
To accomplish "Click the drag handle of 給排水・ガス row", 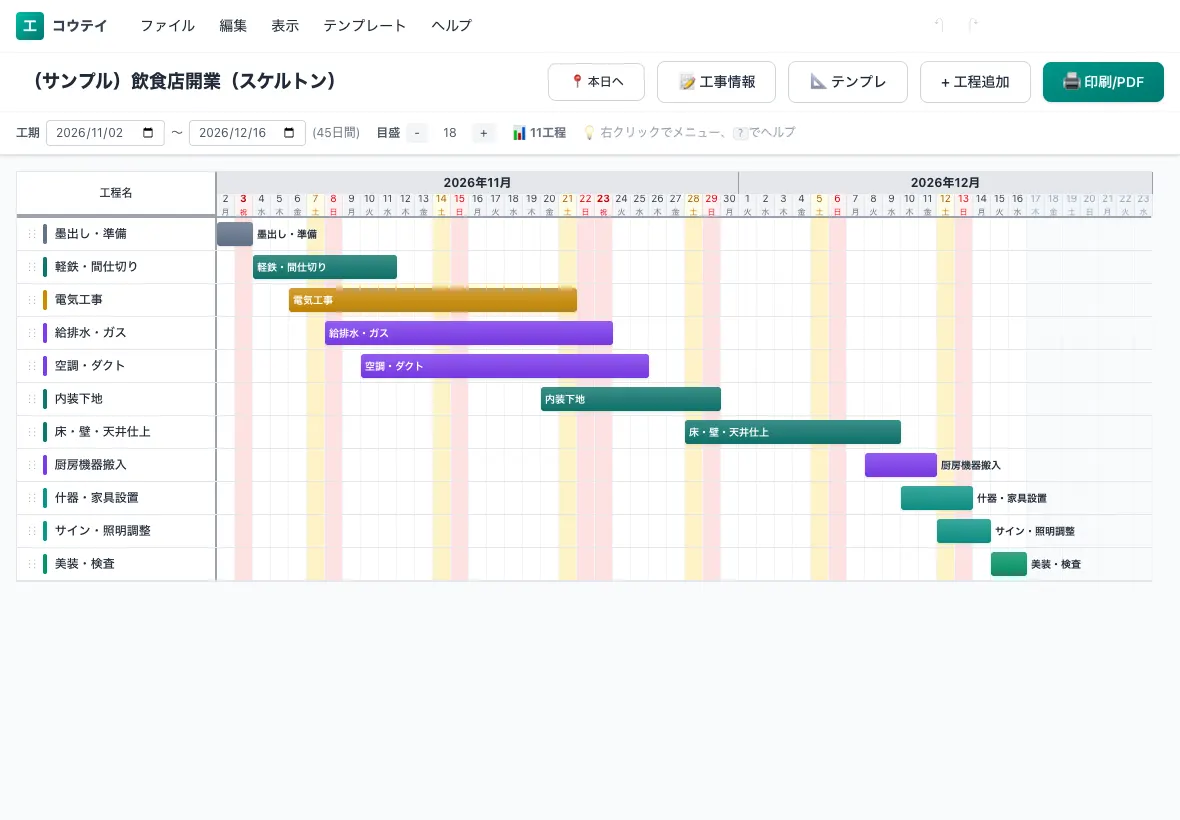I will pos(32,333).
